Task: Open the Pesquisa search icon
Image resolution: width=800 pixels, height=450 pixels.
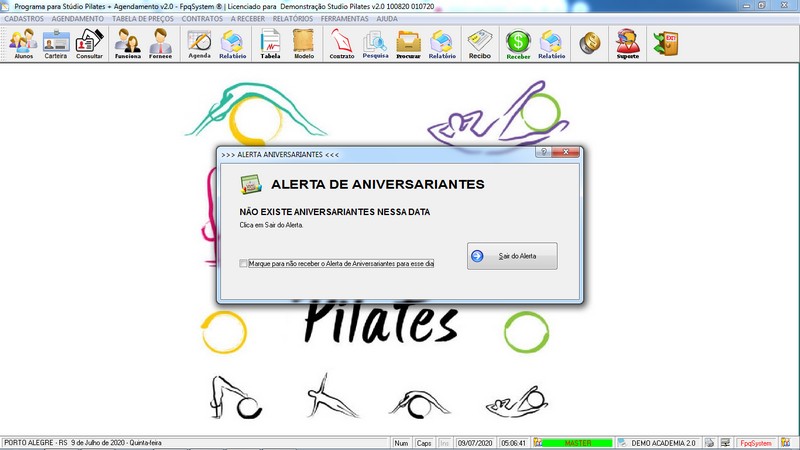Action: pyautogui.click(x=376, y=44)
